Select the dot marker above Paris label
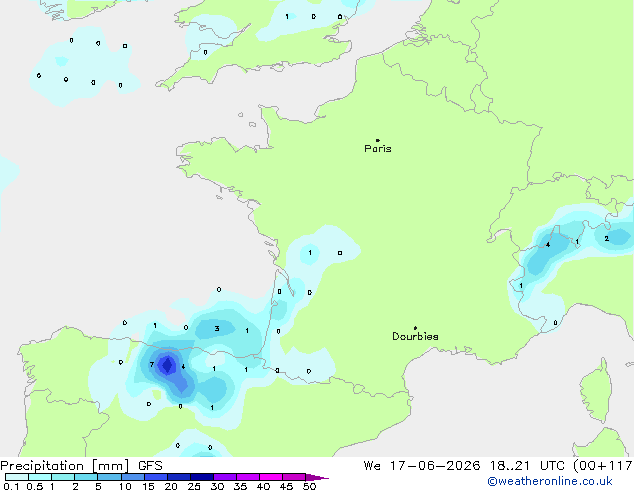 click(x=378, y=140)
